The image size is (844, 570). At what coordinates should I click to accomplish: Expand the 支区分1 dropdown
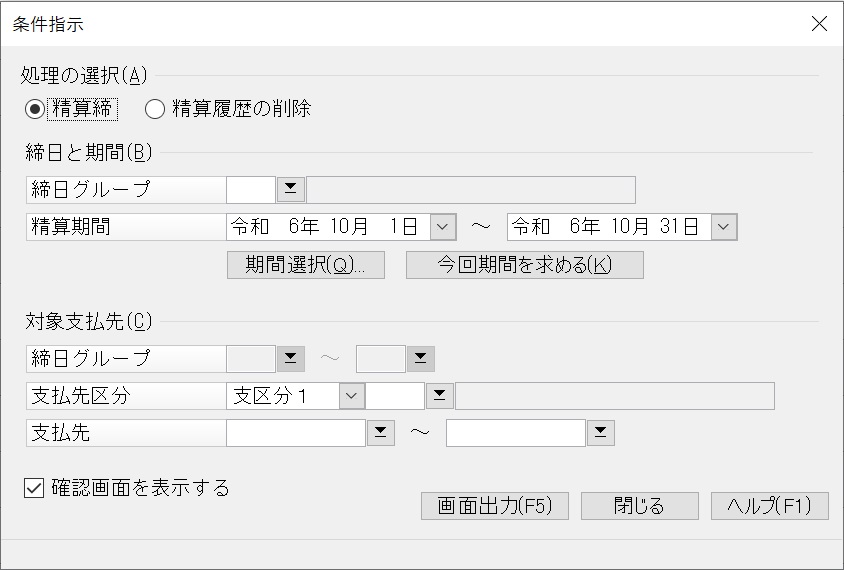coord(351,396)
